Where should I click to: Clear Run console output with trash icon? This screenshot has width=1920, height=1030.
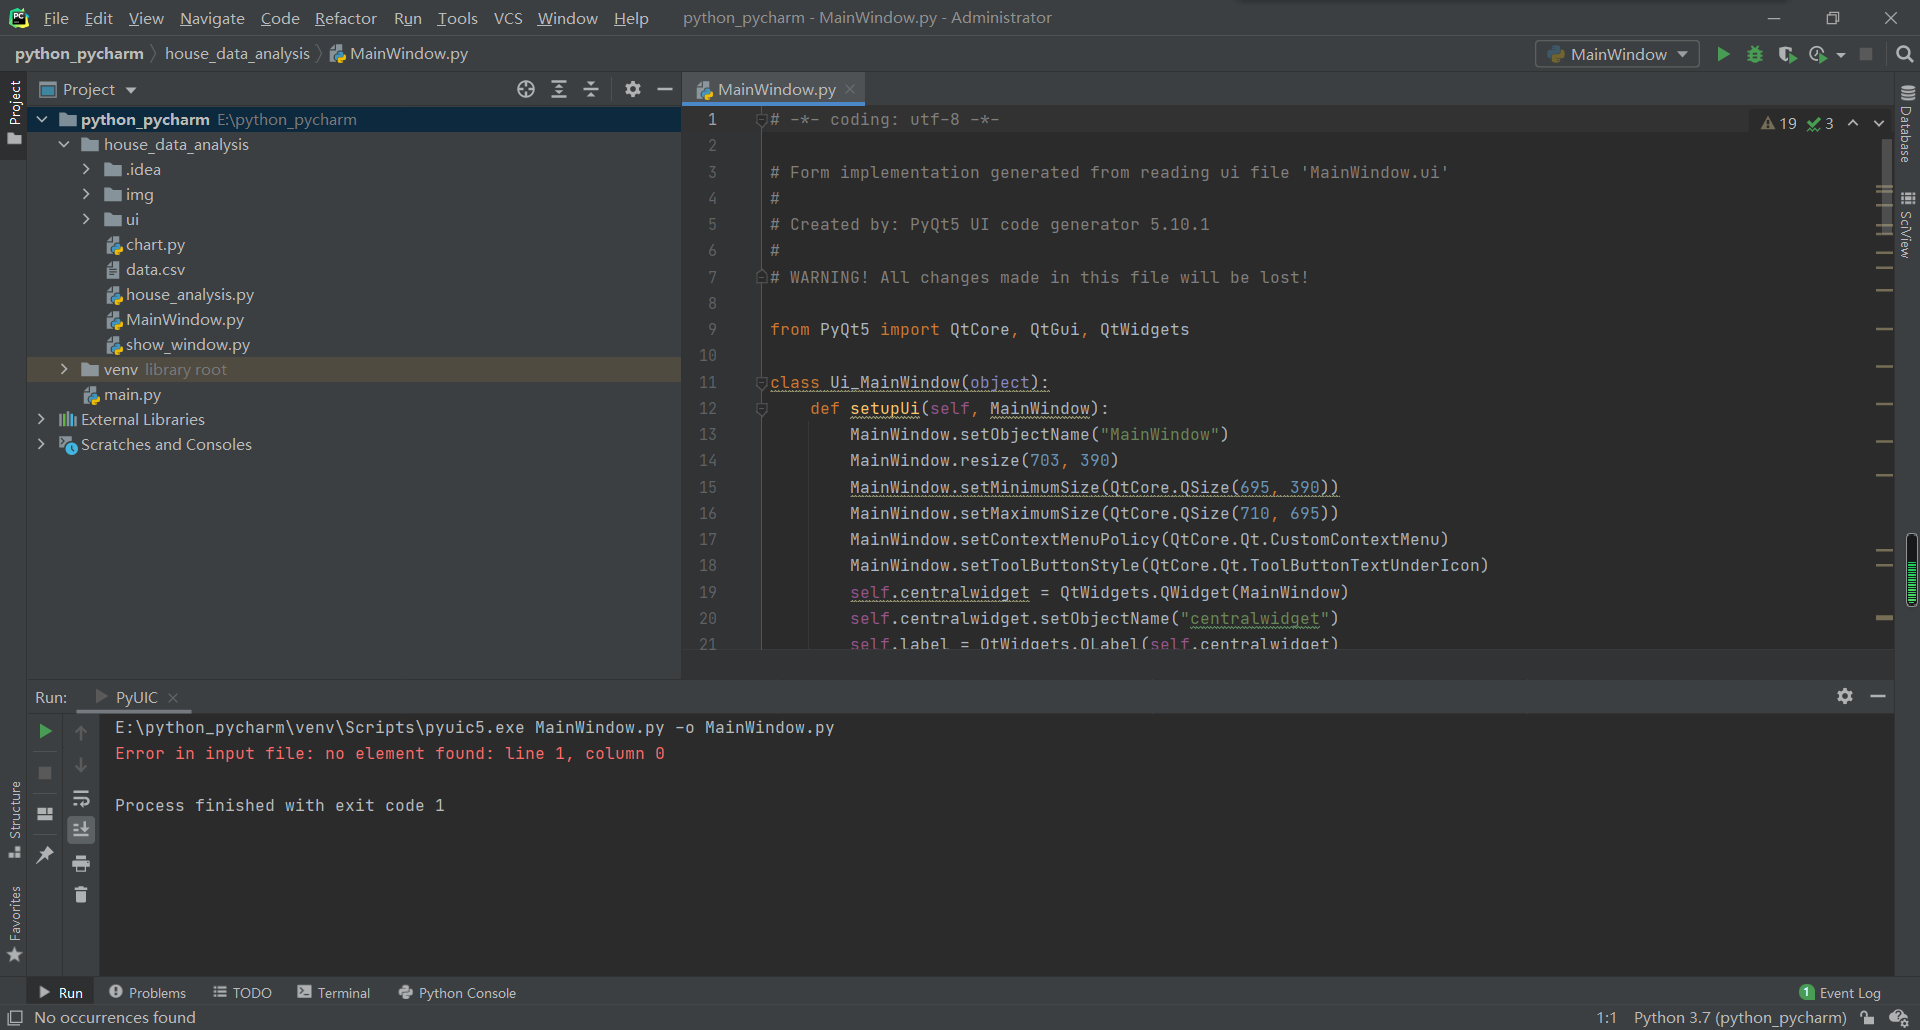click(81, 895)
